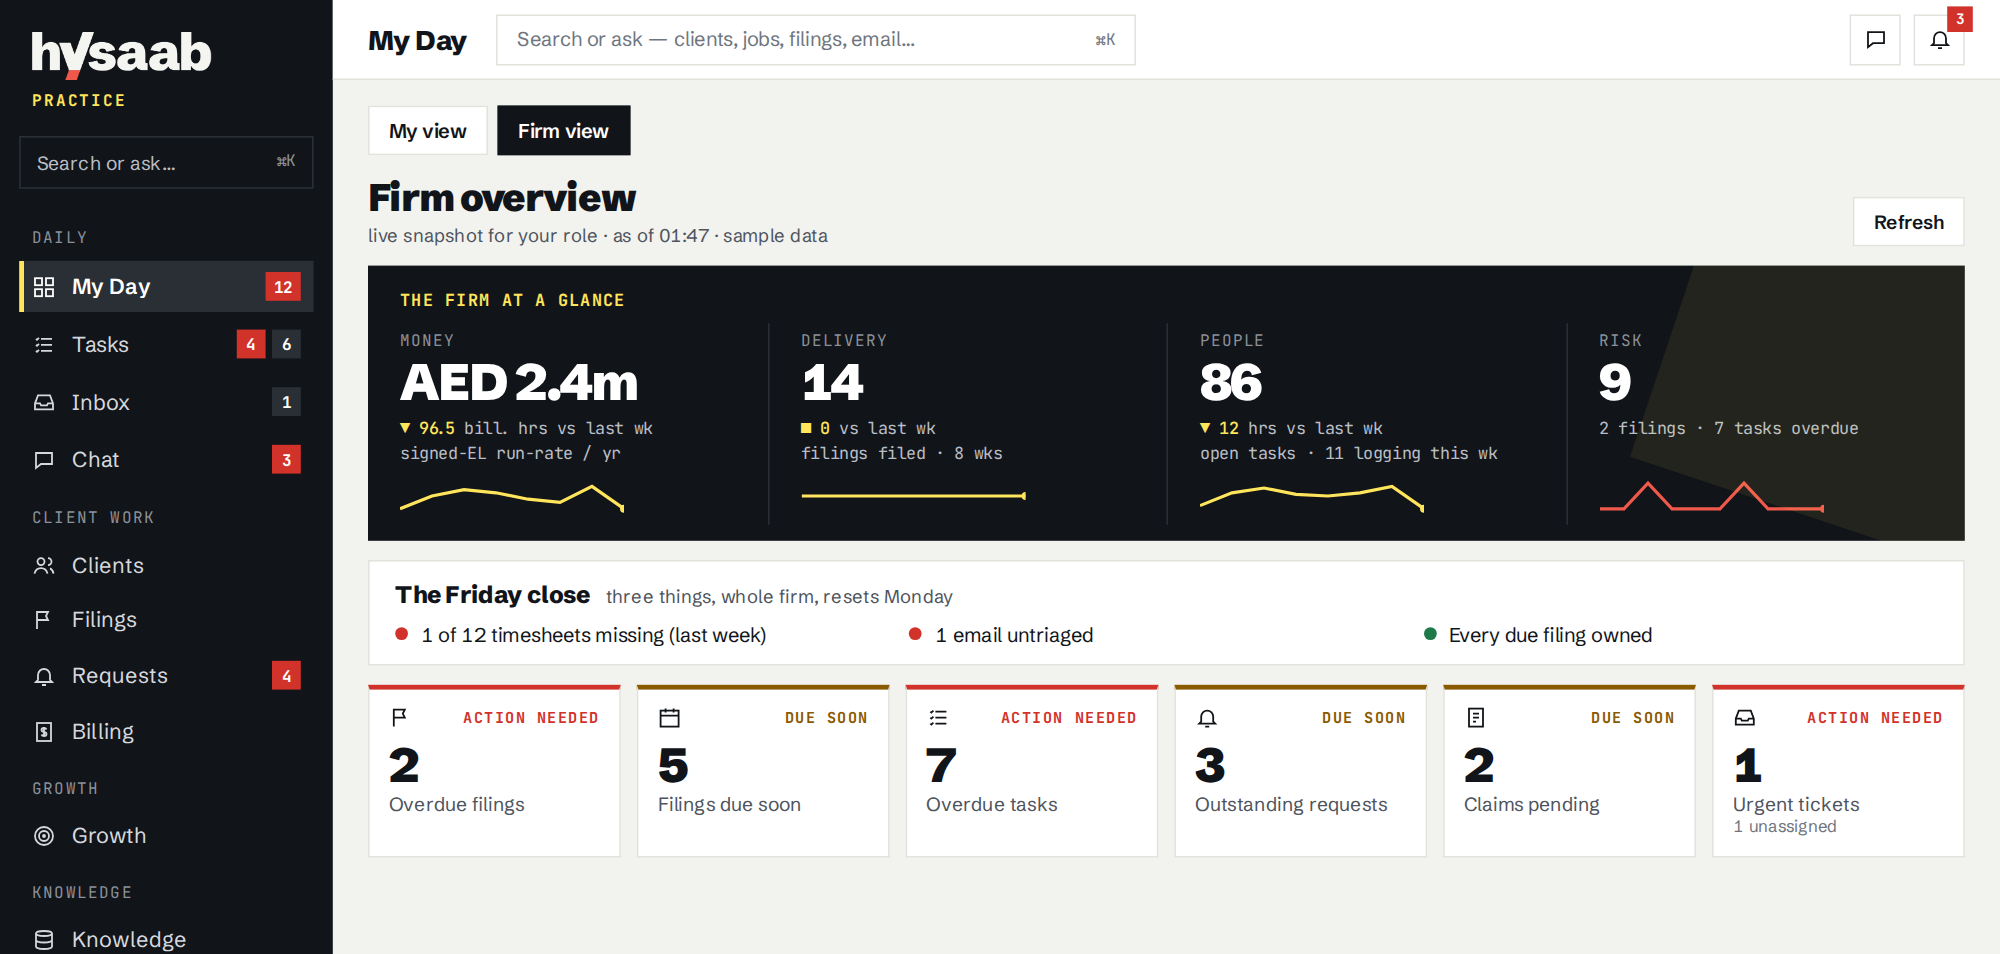Navigate to Billing in sidebar
Image resolution: width=2000 pixels, height=954 pixels.
[x=166, y=732]
